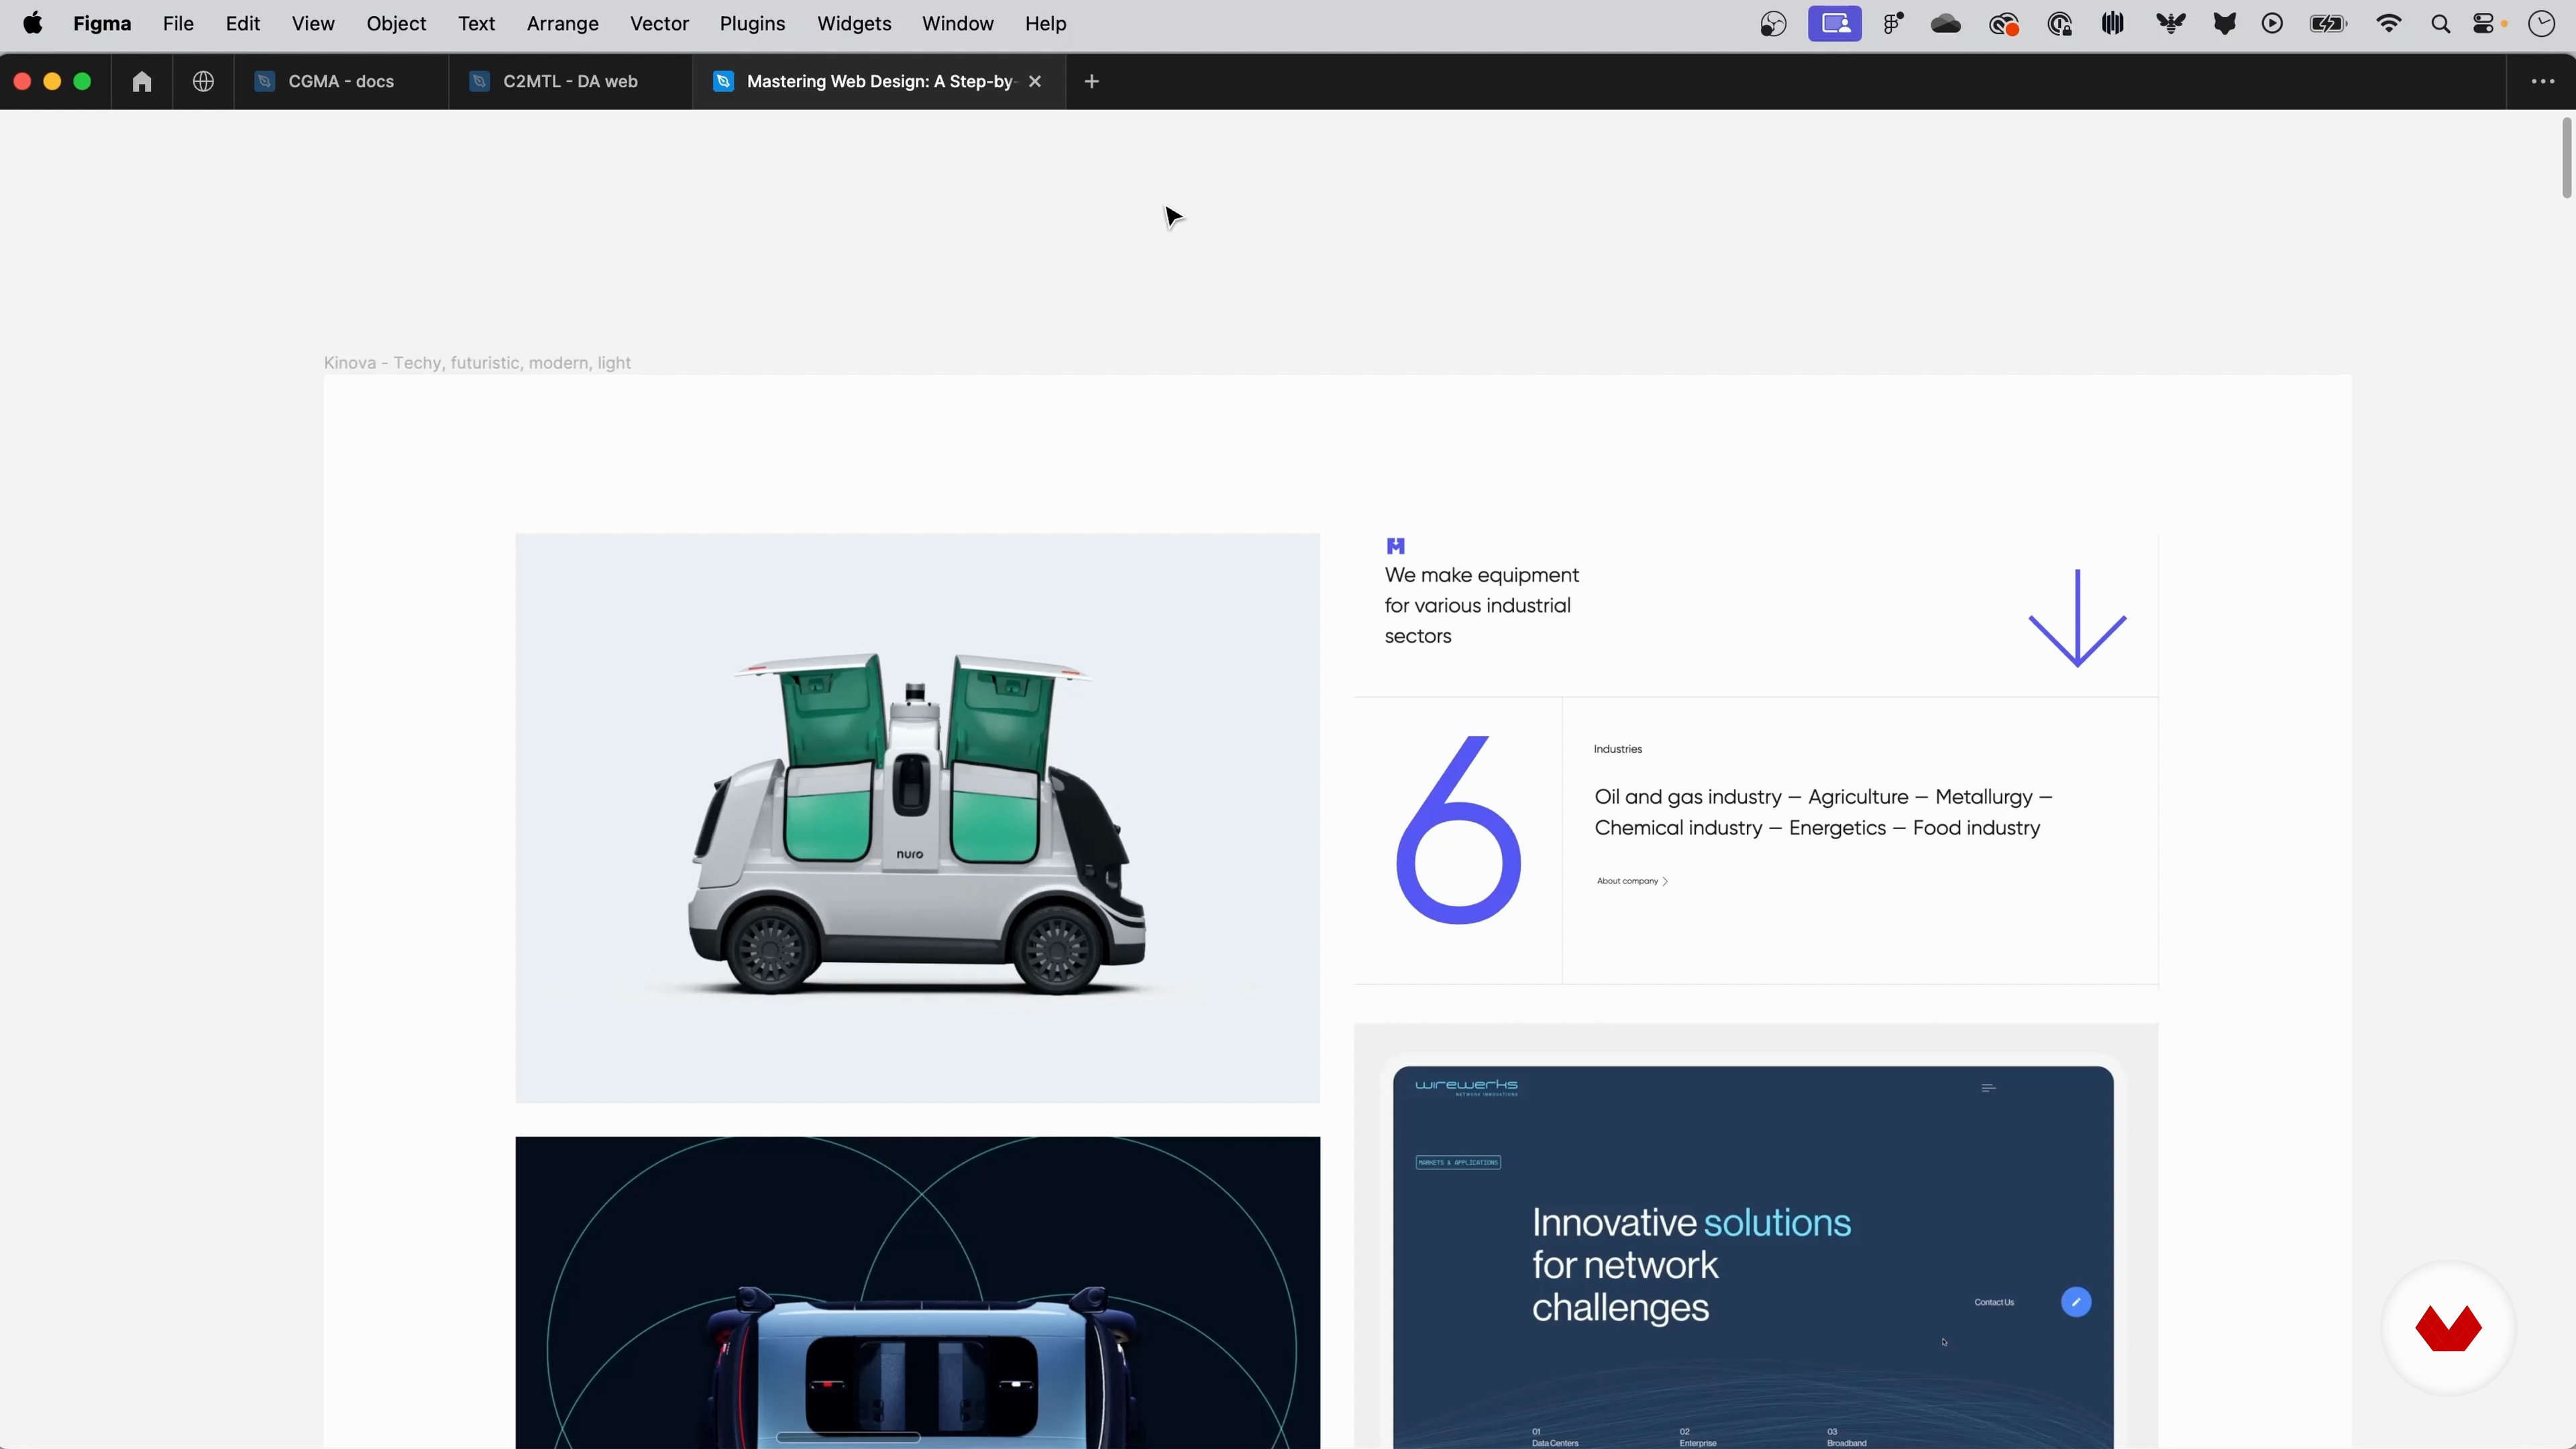This screenshot has height=1449, width=2576.
Task: Click the OBS icon in menu bar
Action: click(x=1773, y=24)
